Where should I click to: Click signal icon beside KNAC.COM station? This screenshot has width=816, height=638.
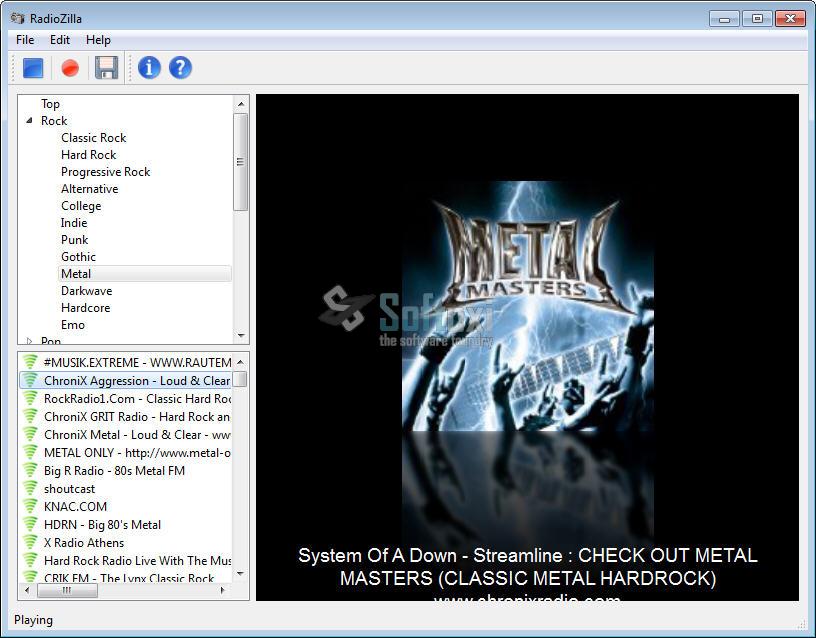[x=30, y=507]
